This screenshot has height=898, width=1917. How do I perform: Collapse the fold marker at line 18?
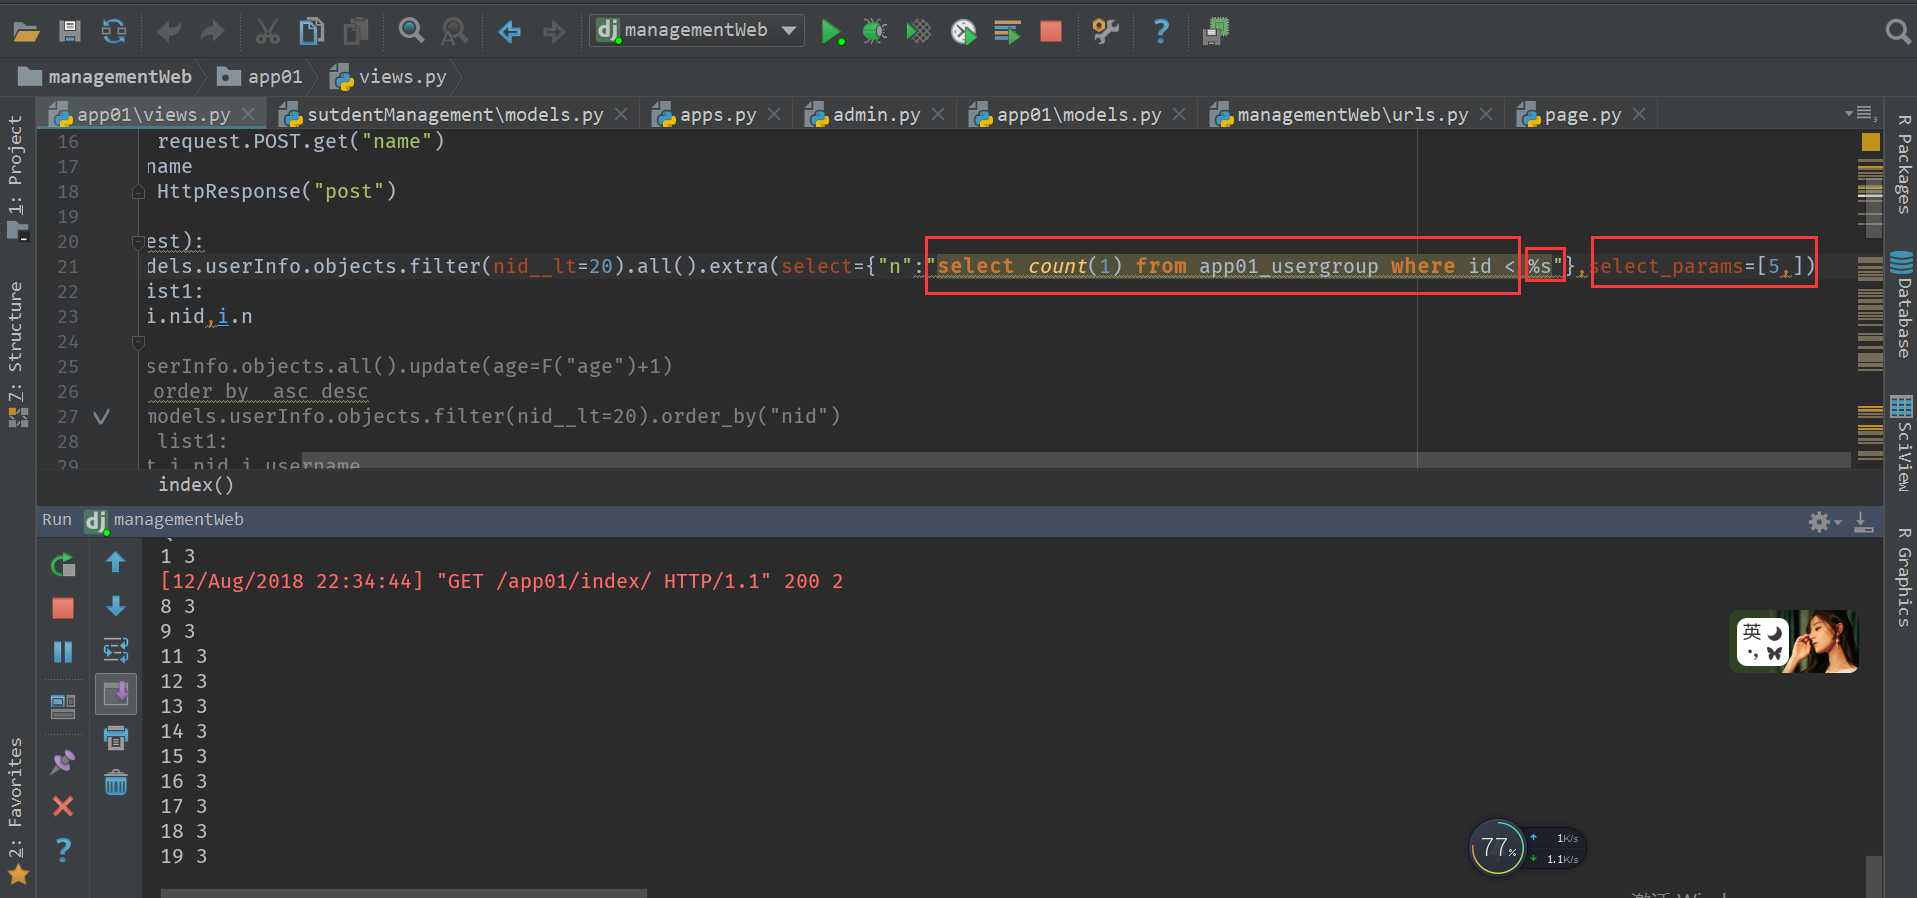(x=138, y=192)
